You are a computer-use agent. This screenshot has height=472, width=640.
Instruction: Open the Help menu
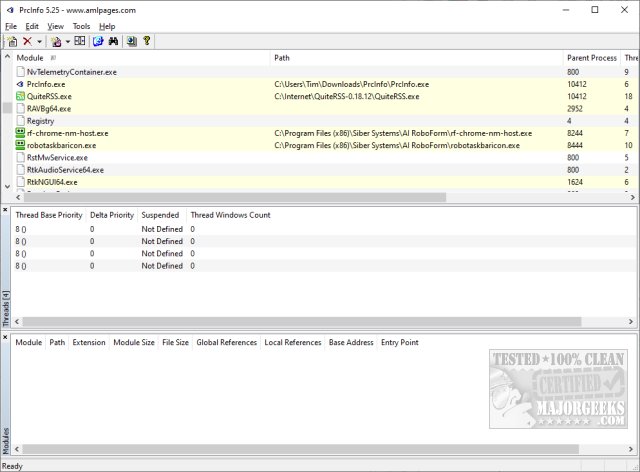(x=107, y=27)
